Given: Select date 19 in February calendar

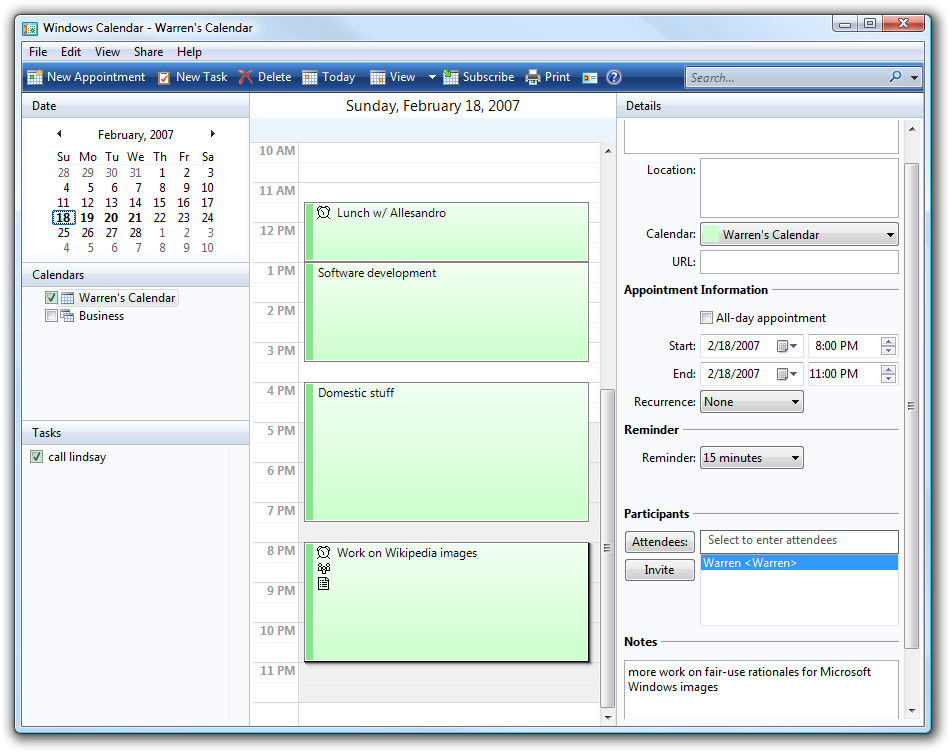Looking at the screenshot, I should tap(87, 218).
